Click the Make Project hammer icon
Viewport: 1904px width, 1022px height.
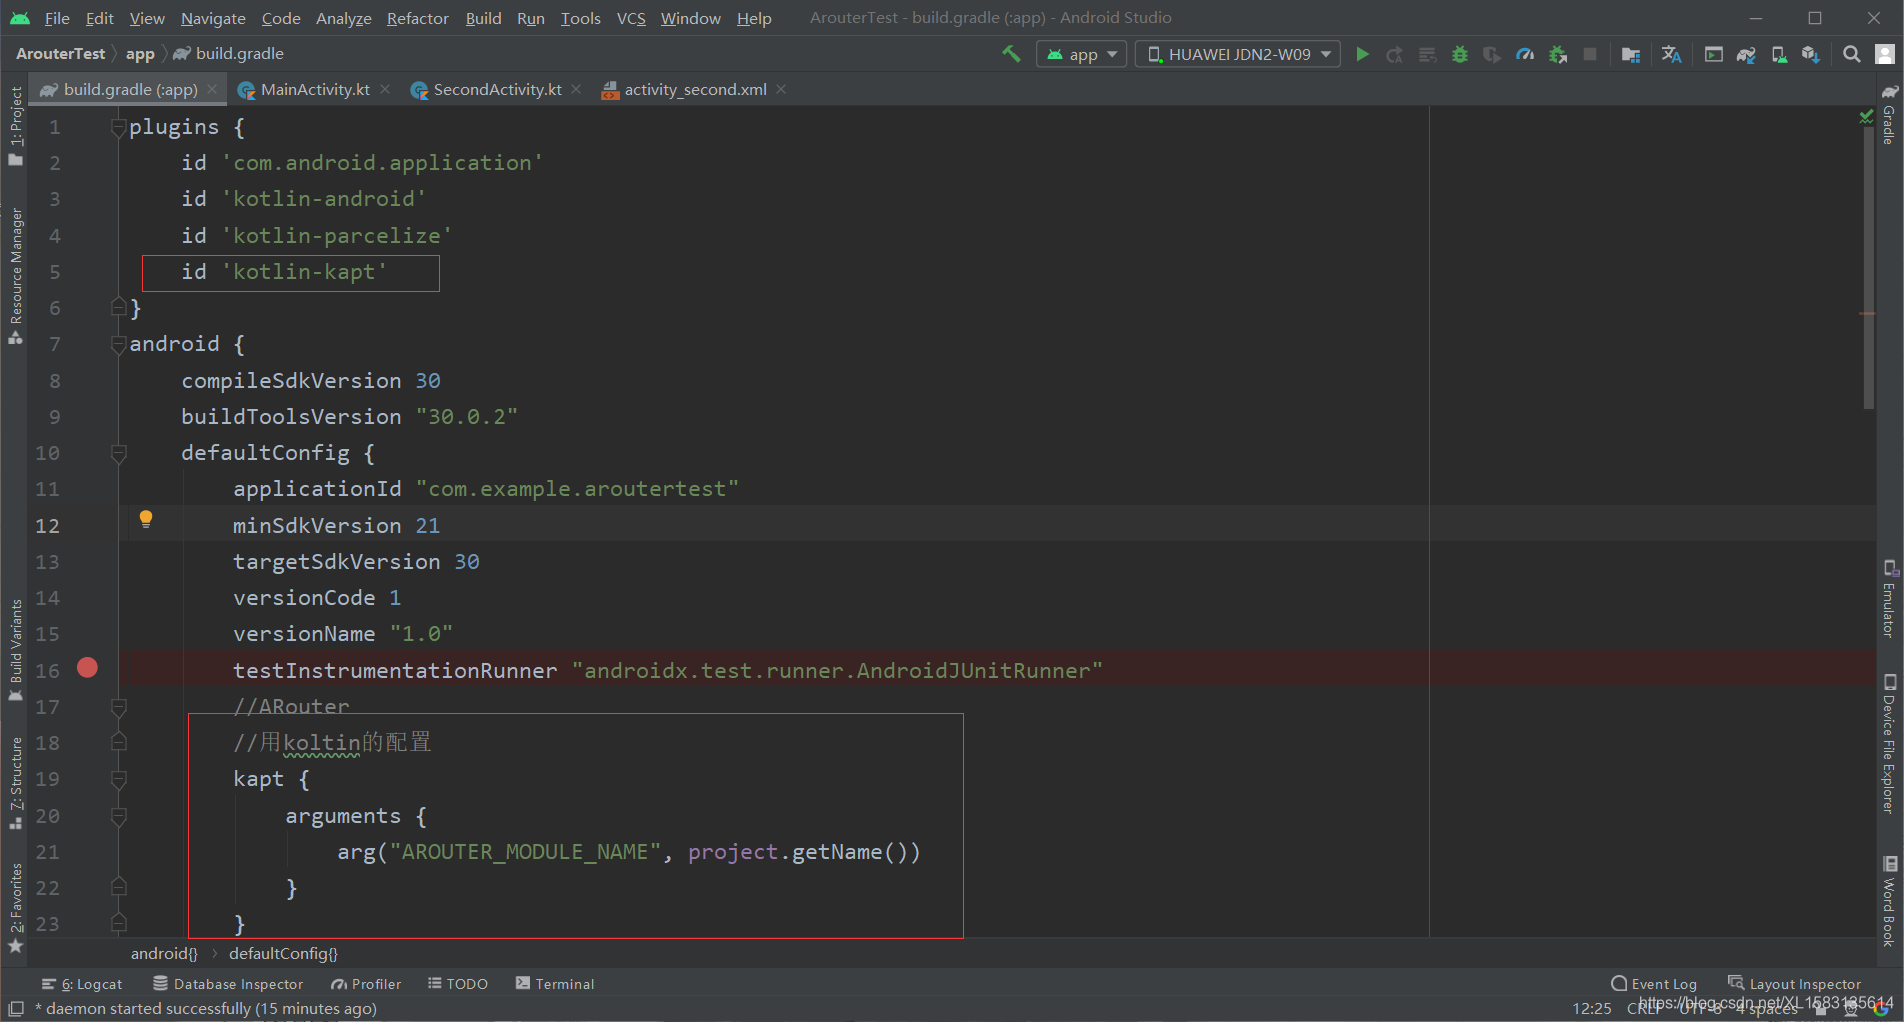[1011, 54]
